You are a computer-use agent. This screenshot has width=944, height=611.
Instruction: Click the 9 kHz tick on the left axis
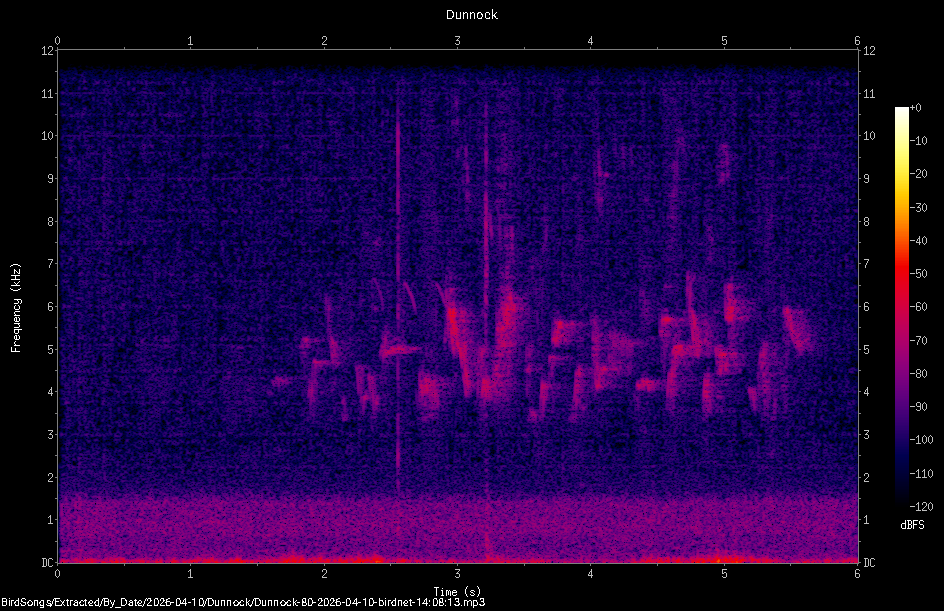[x=48, y=177]
